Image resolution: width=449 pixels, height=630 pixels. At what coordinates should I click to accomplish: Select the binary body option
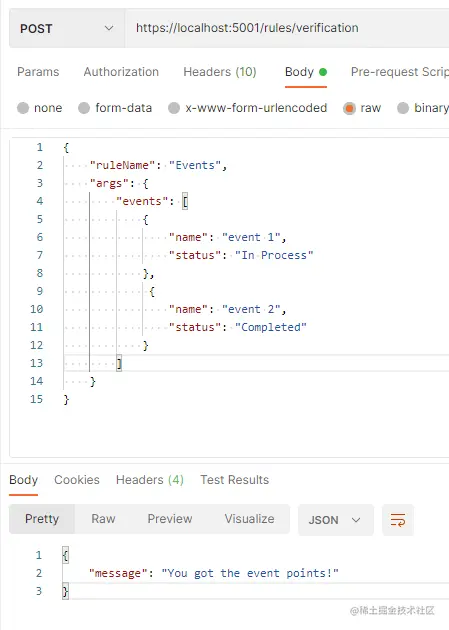pos(423,108)
